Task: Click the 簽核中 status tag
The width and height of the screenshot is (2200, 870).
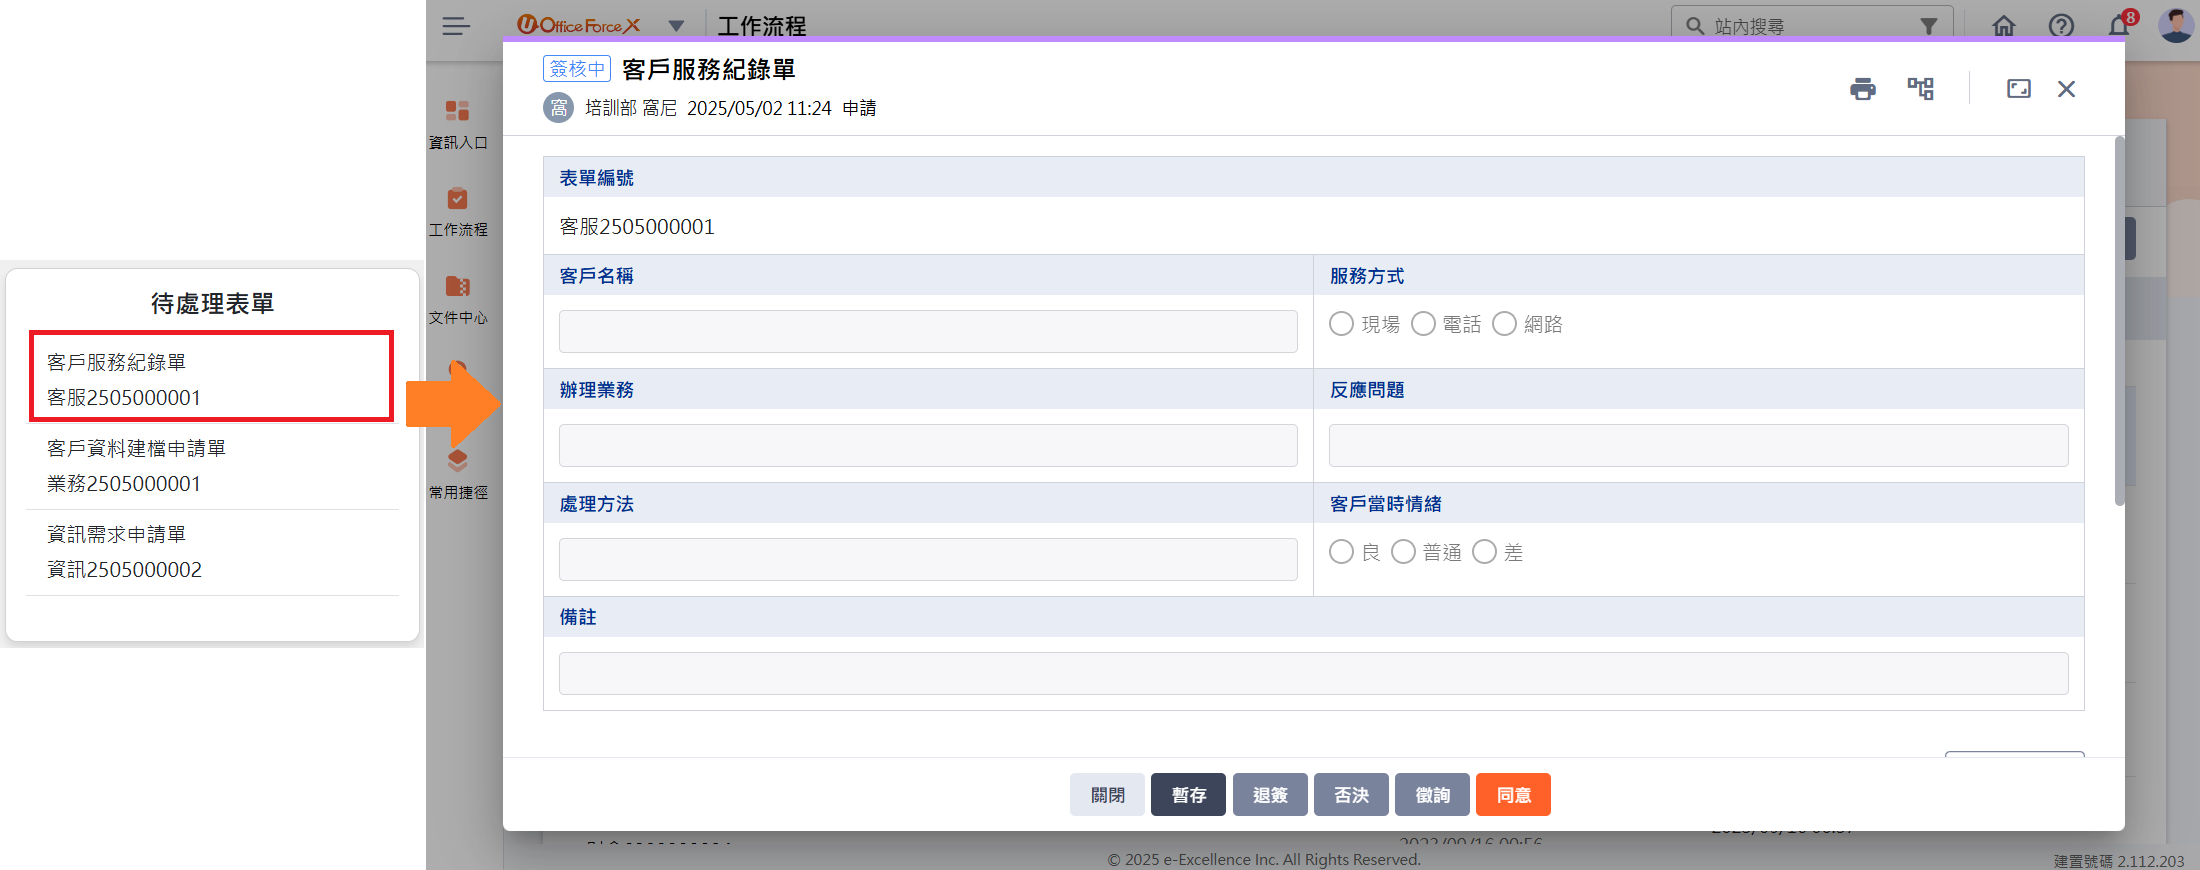Action: point(577,68)
